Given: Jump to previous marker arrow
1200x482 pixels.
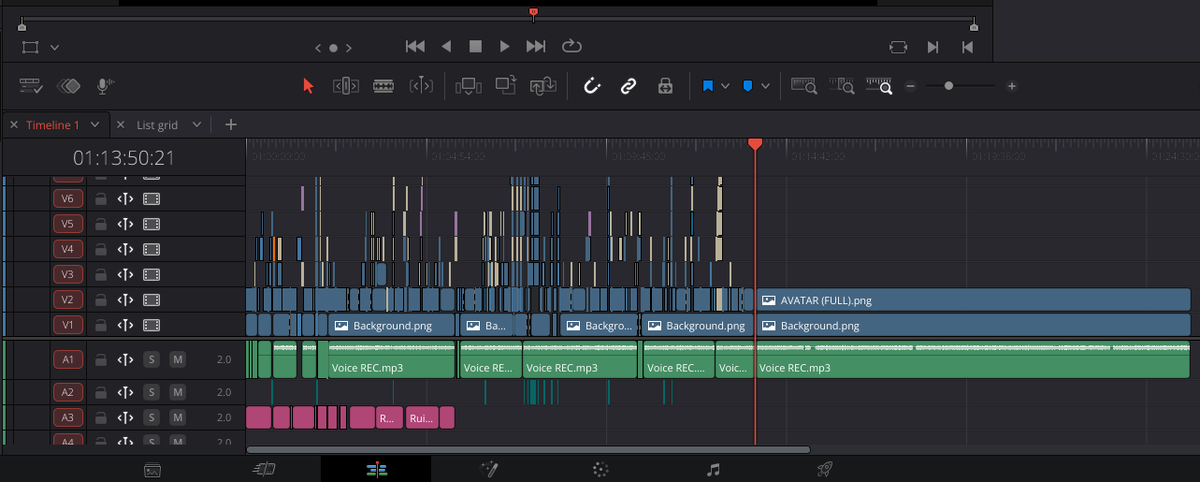Looking at the screenshot, I should tap(318, 47).
